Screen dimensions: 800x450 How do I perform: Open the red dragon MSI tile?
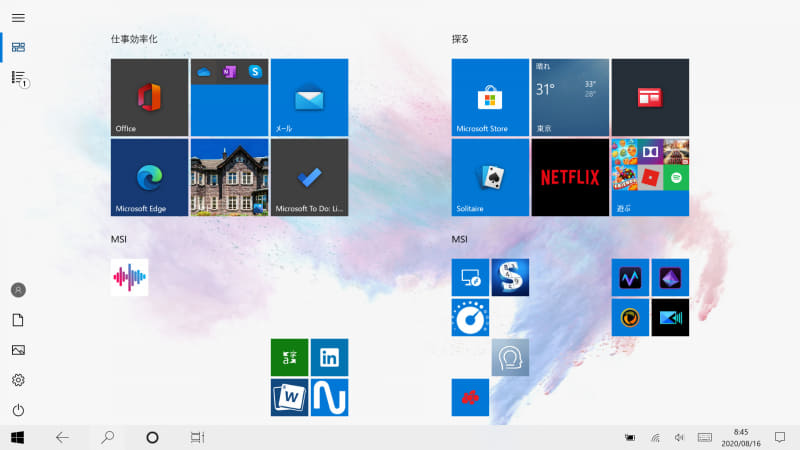click(x=470, y=397)
